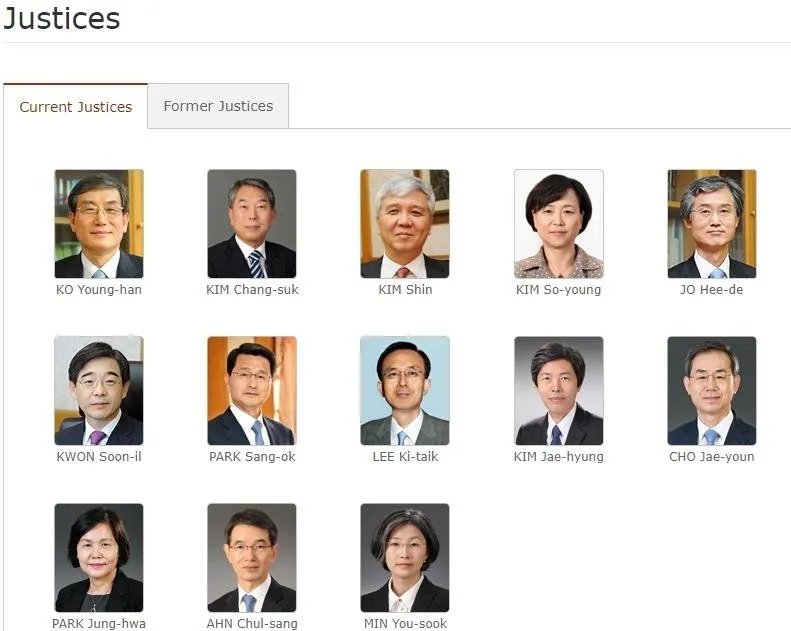The height and width of the screenshot is (631, 791).
Task: View KIM So-young's portrait image
Action: [558, 223]
